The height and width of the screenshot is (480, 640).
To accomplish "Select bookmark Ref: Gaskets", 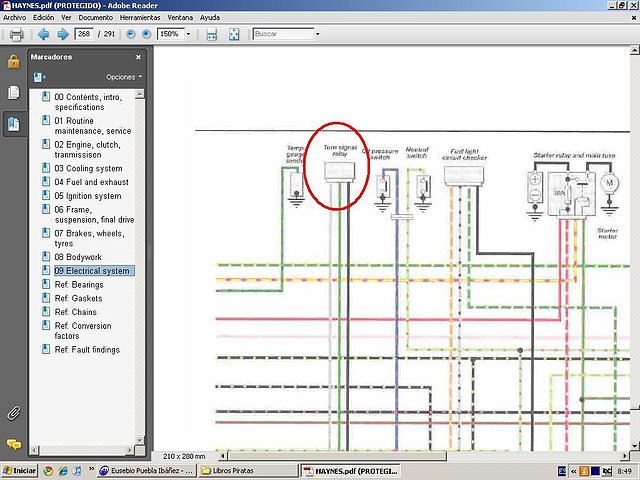I will (78, 298).
